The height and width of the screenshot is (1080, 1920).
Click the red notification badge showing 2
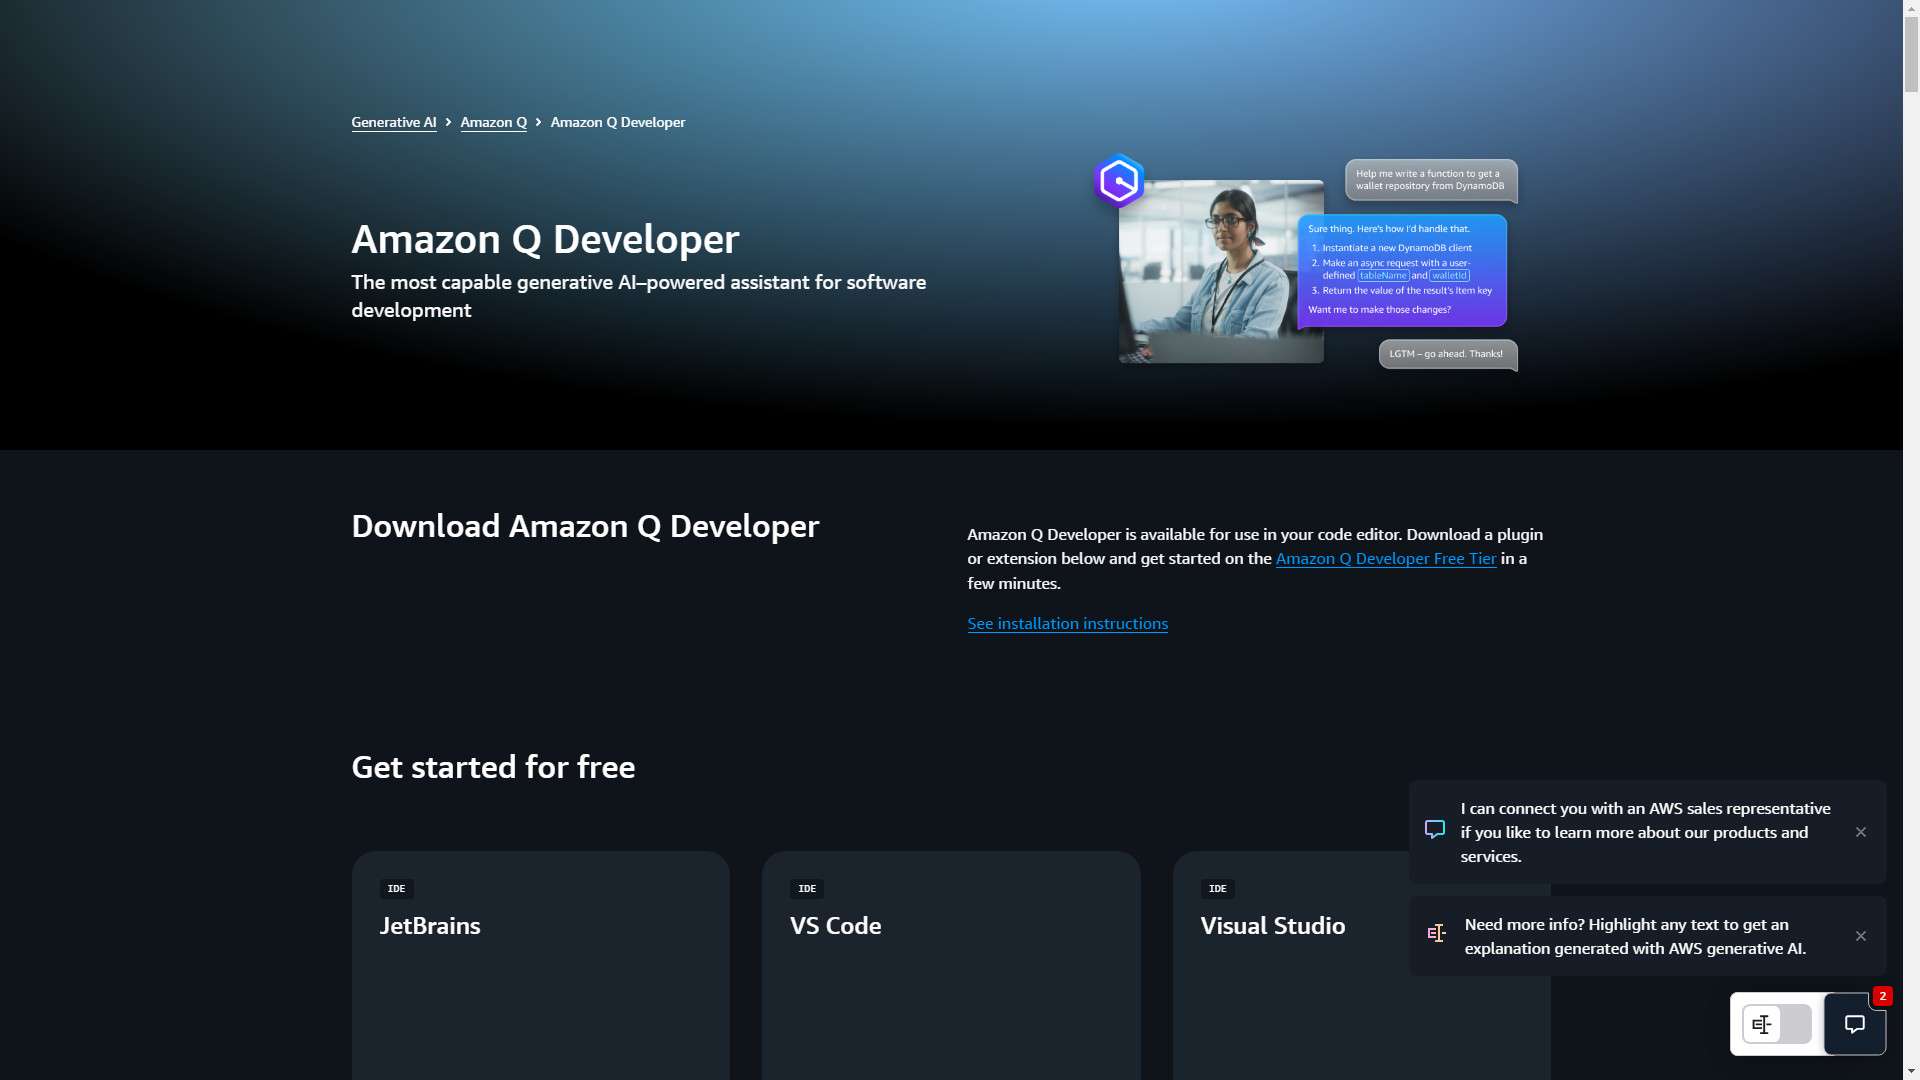1882,996
